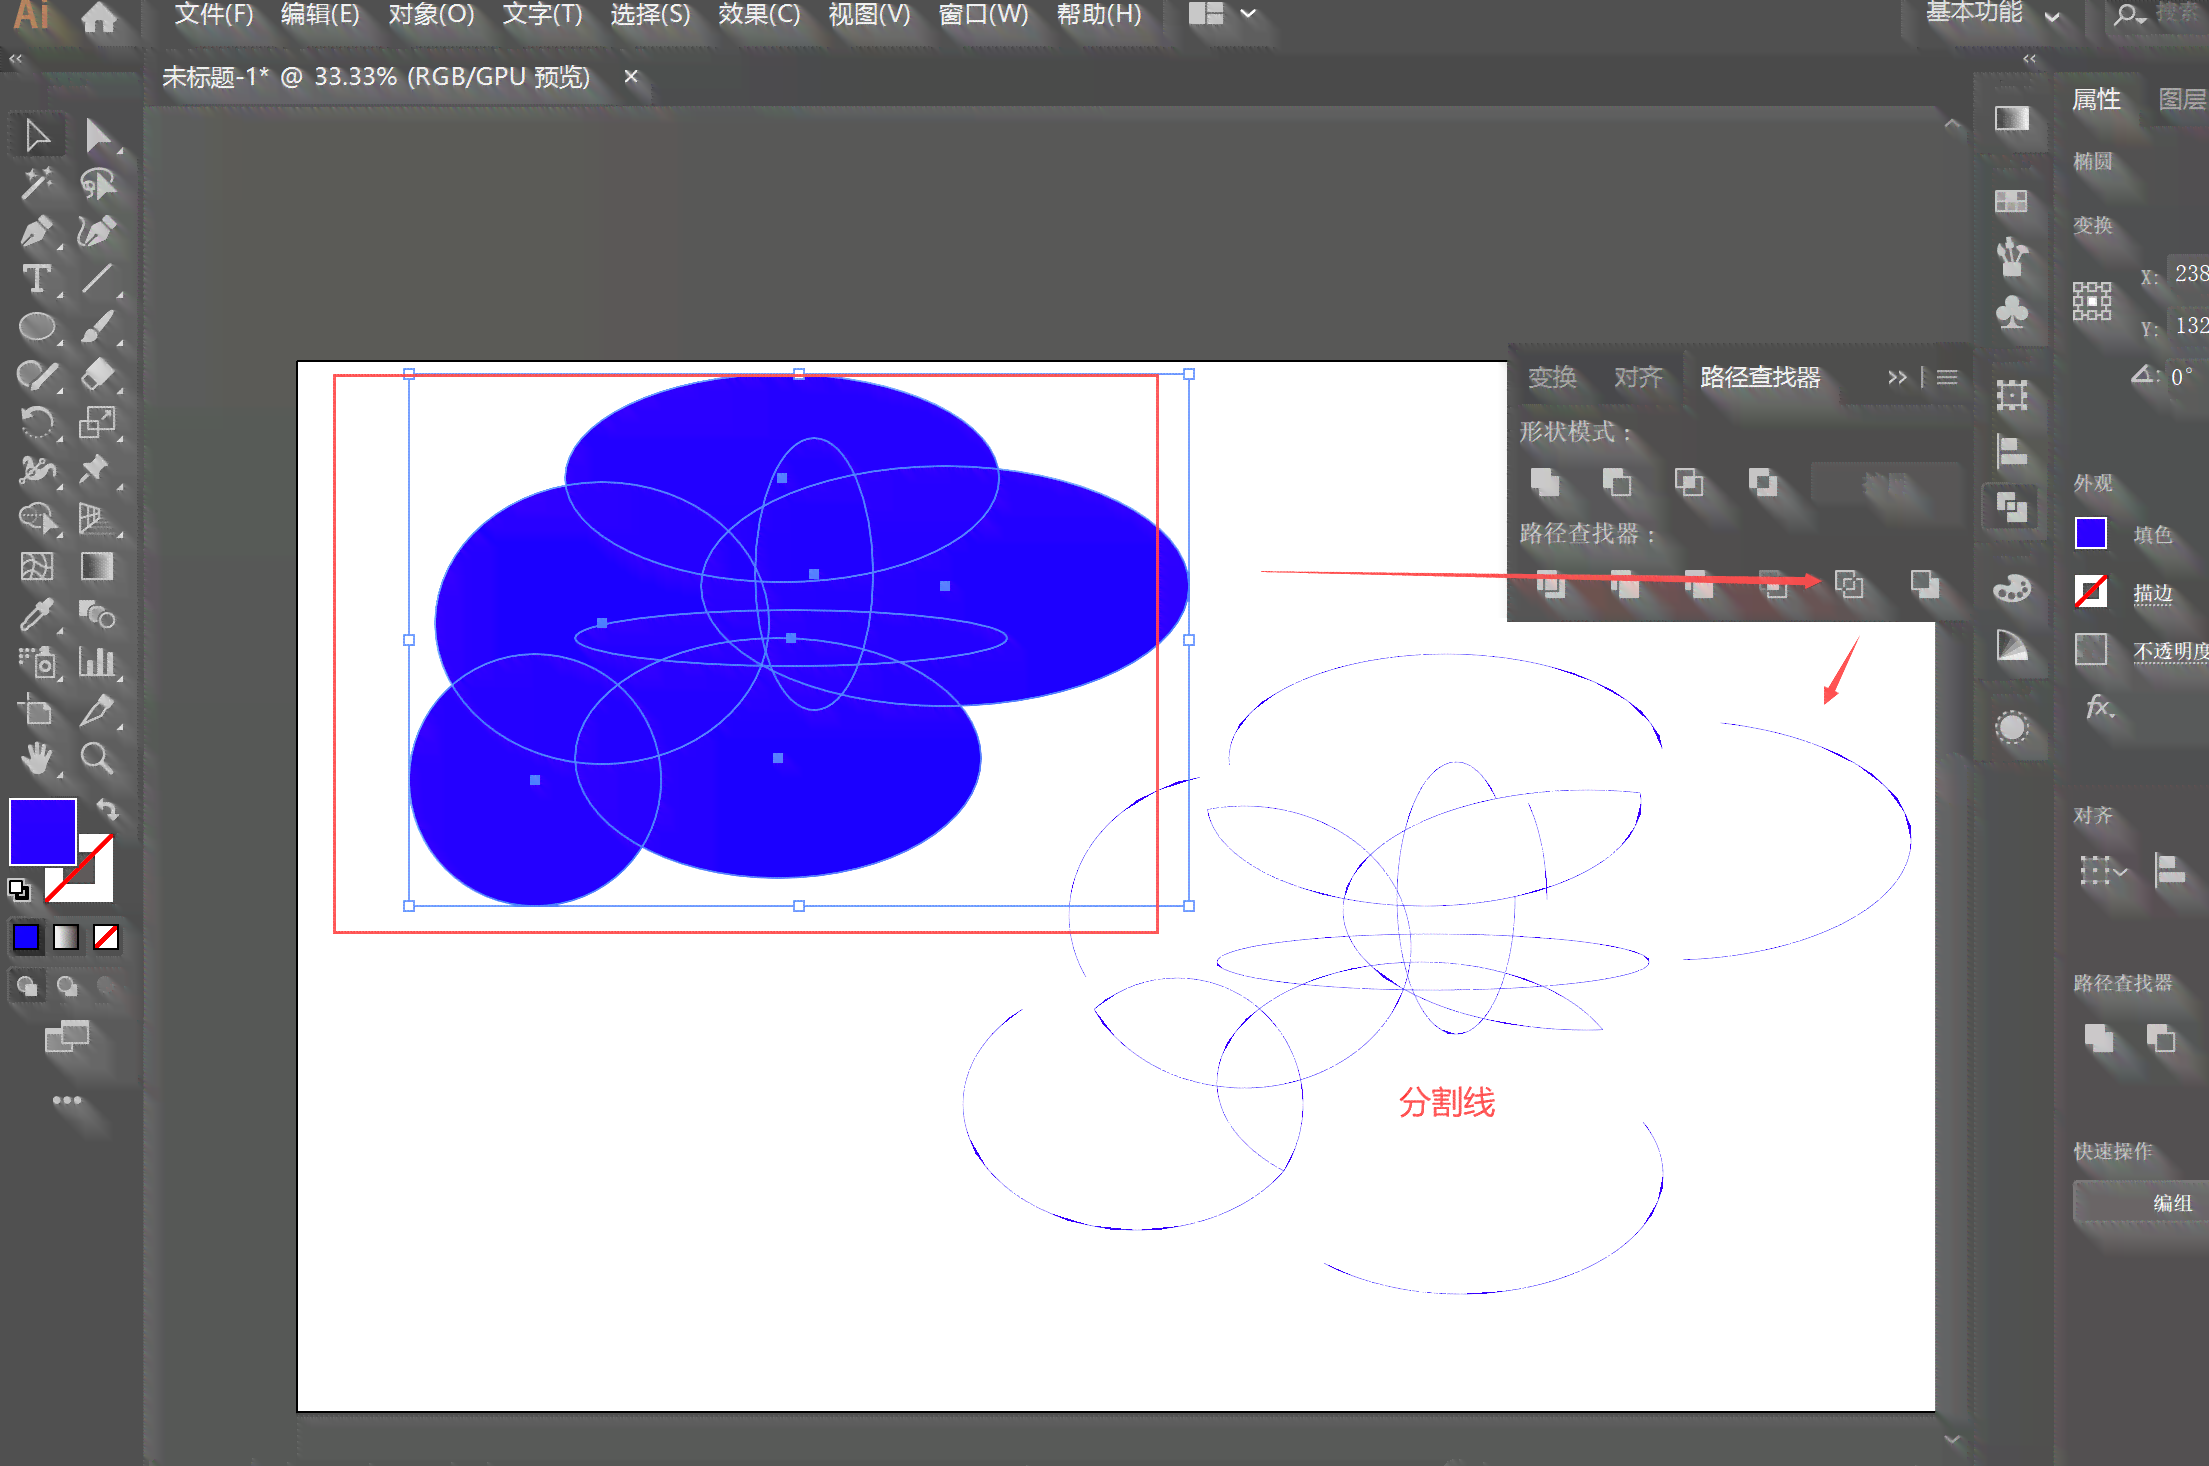Select the Curvature tool

tap(97, 231)
